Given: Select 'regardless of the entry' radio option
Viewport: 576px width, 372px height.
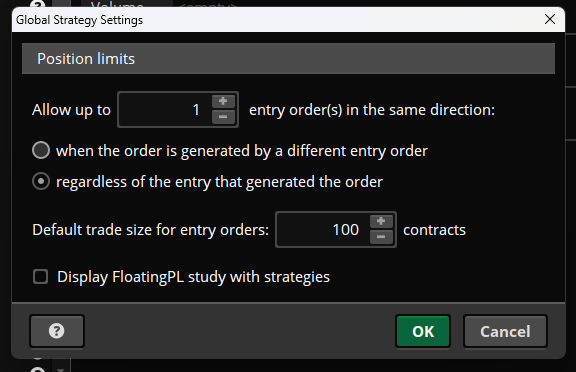Looking at the screenshot, I should pos(41,181).
